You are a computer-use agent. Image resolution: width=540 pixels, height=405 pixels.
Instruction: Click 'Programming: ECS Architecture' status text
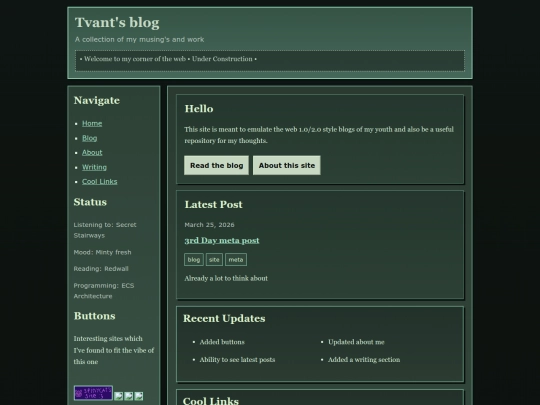click(104, 291)
